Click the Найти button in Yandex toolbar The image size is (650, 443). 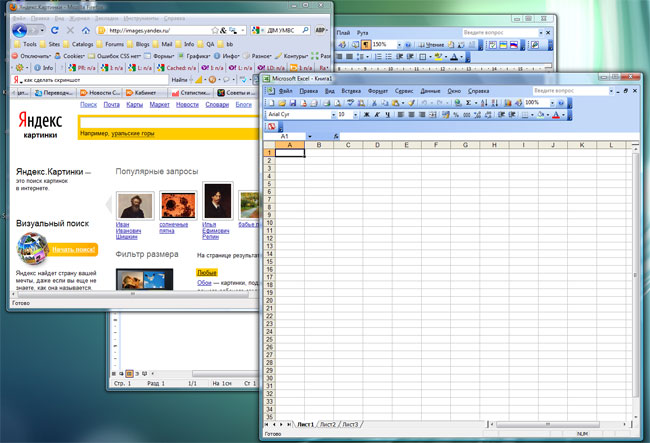(x=179, y=80)
